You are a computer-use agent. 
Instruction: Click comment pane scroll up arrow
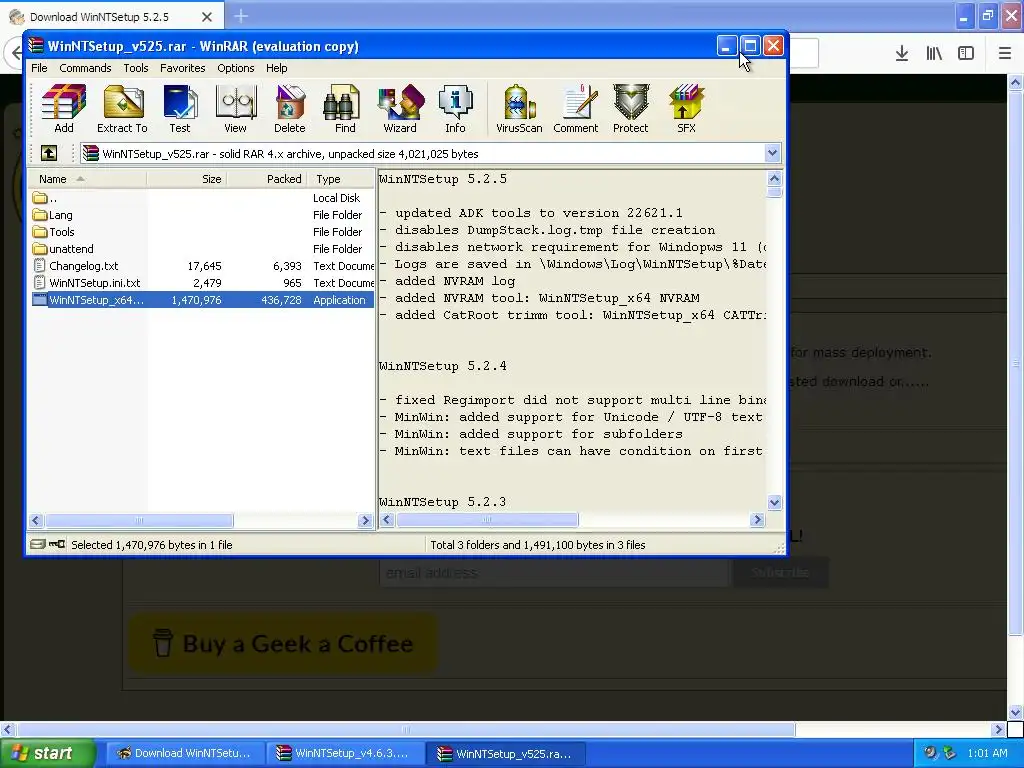[x=775, y=178]
